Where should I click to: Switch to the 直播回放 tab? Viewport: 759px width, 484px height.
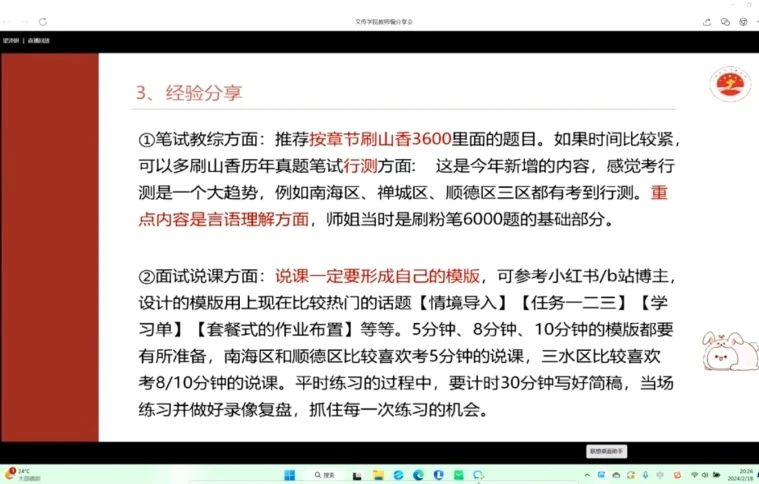(39, 40)
